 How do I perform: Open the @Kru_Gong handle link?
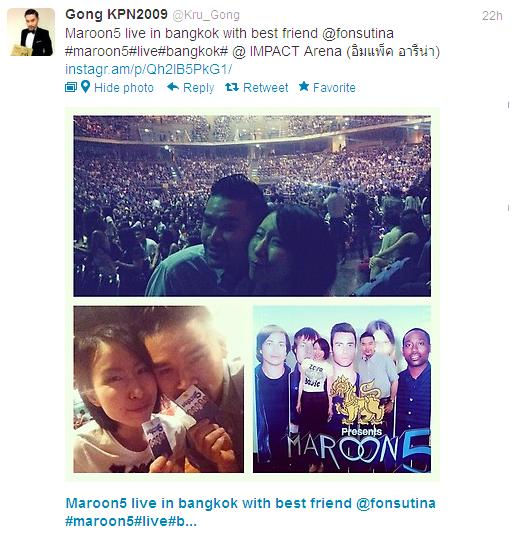[206, 15]
